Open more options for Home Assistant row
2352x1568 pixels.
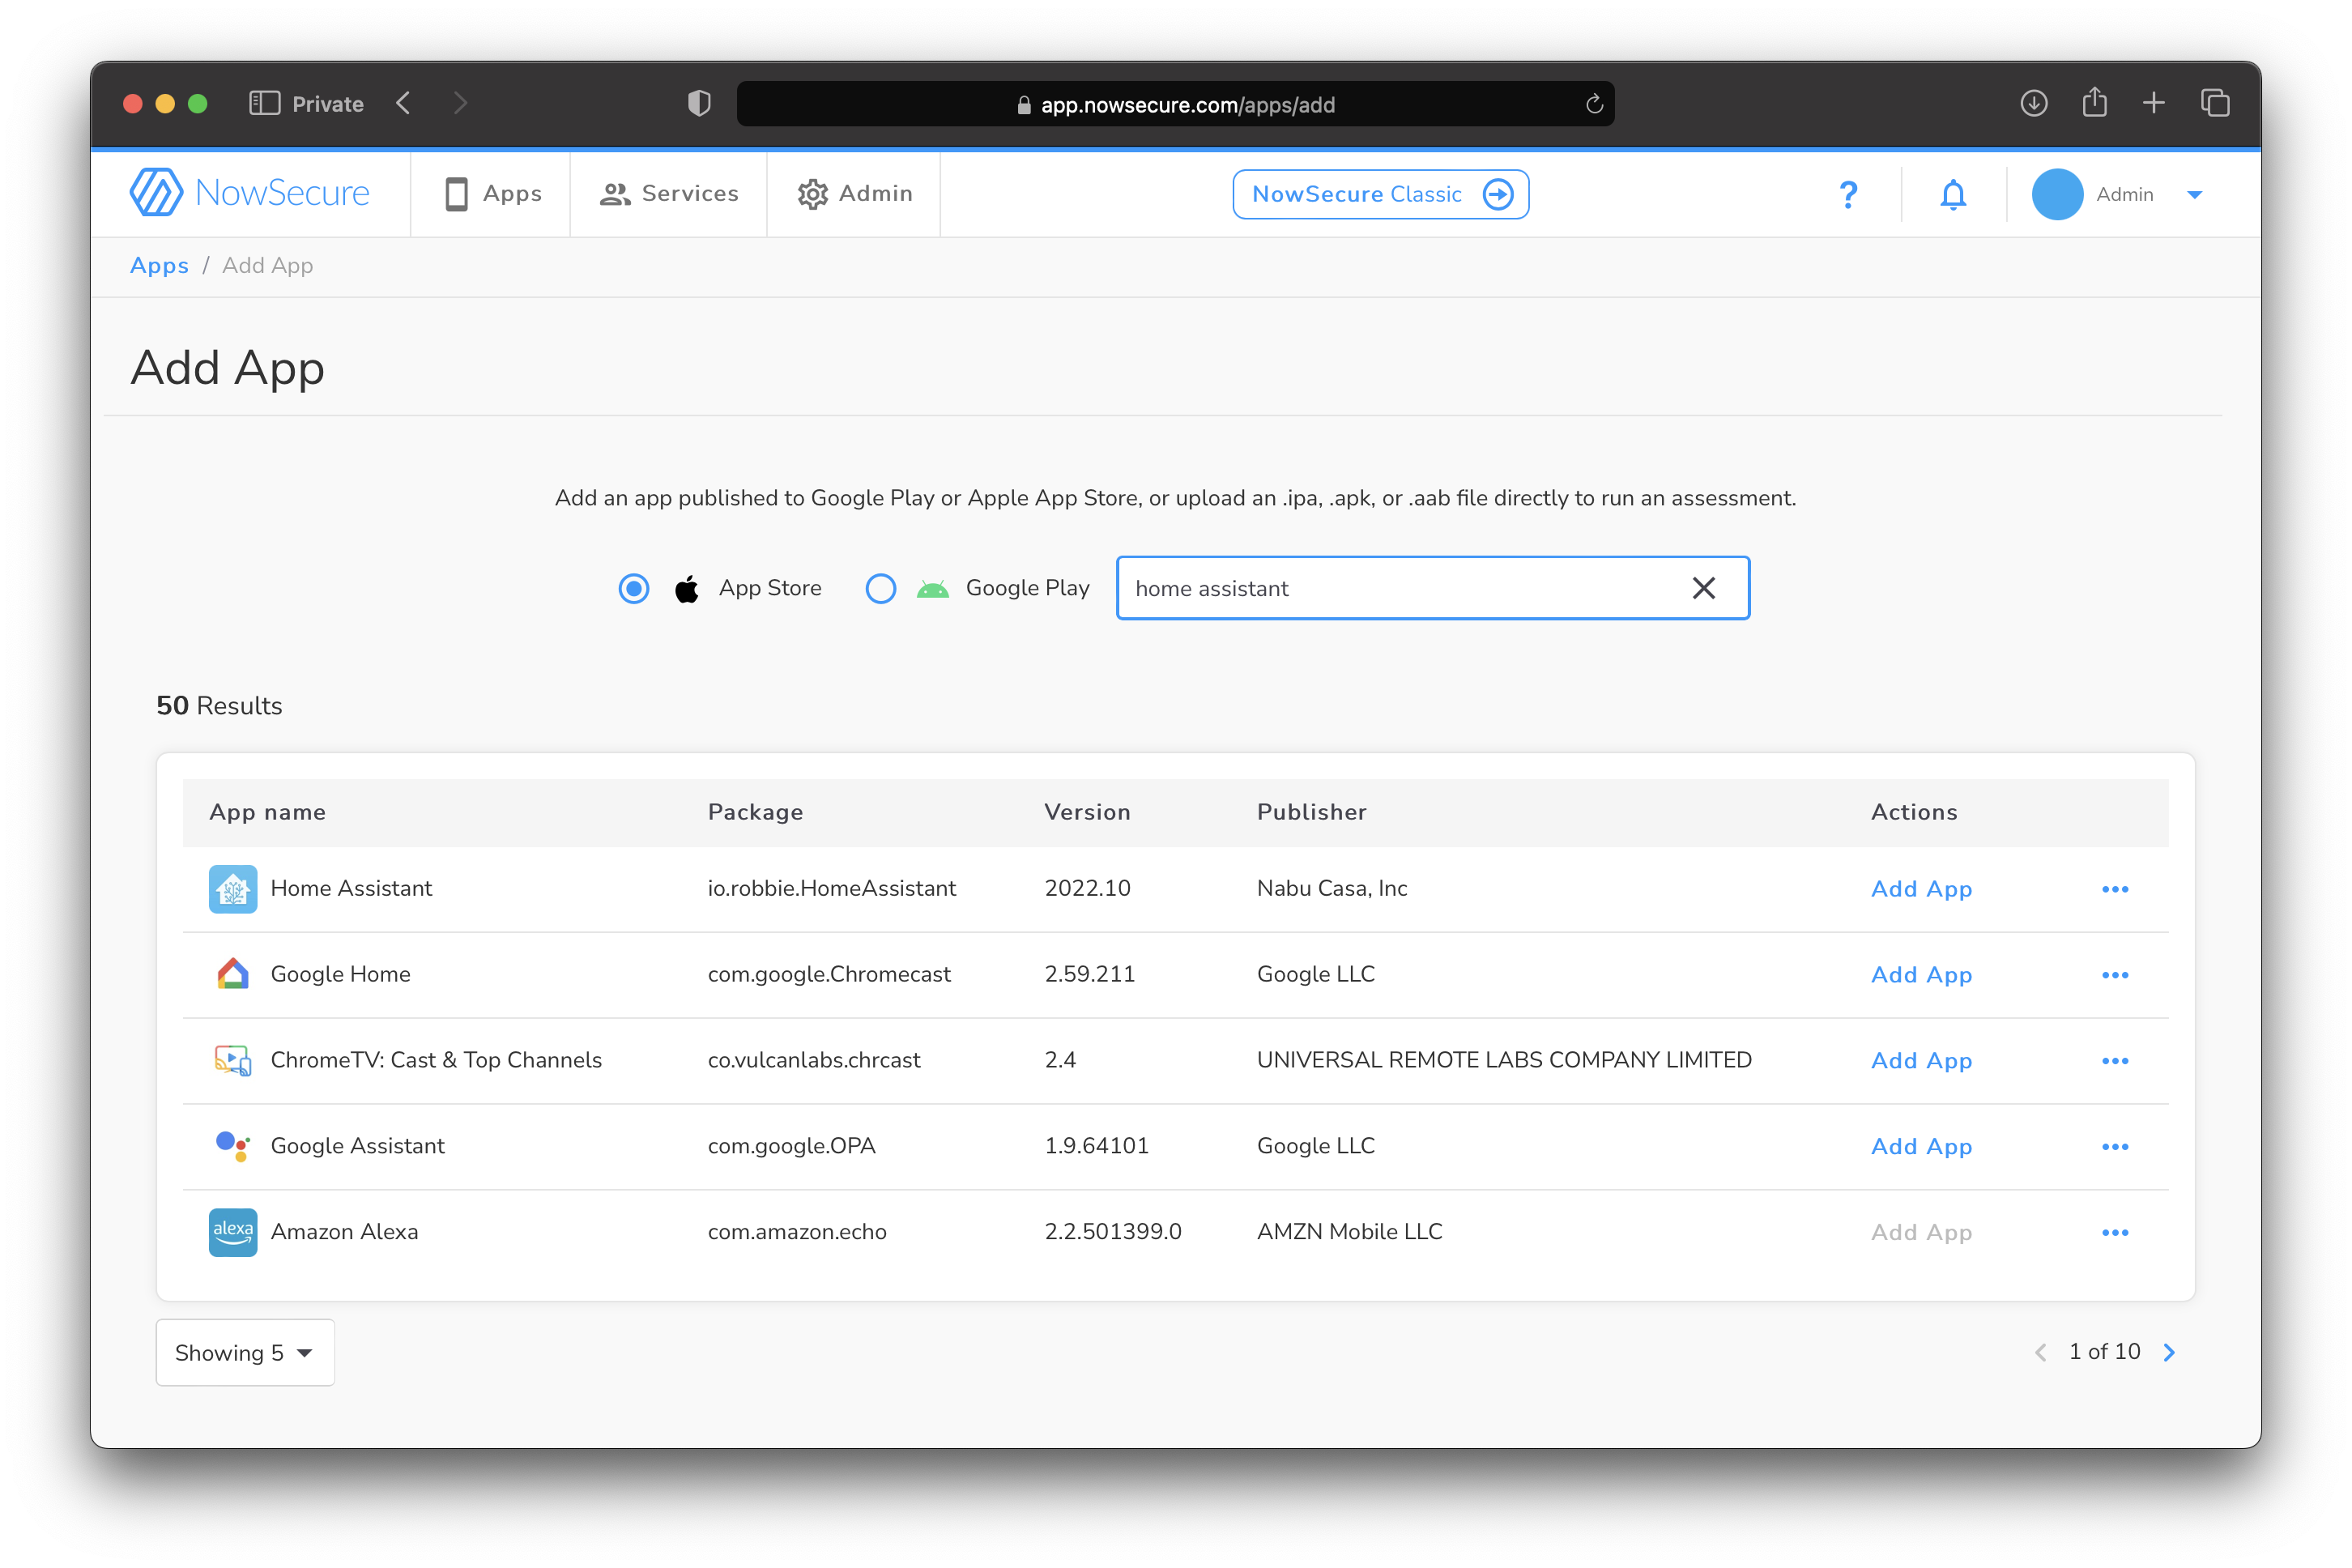(x=2115, y=889)
